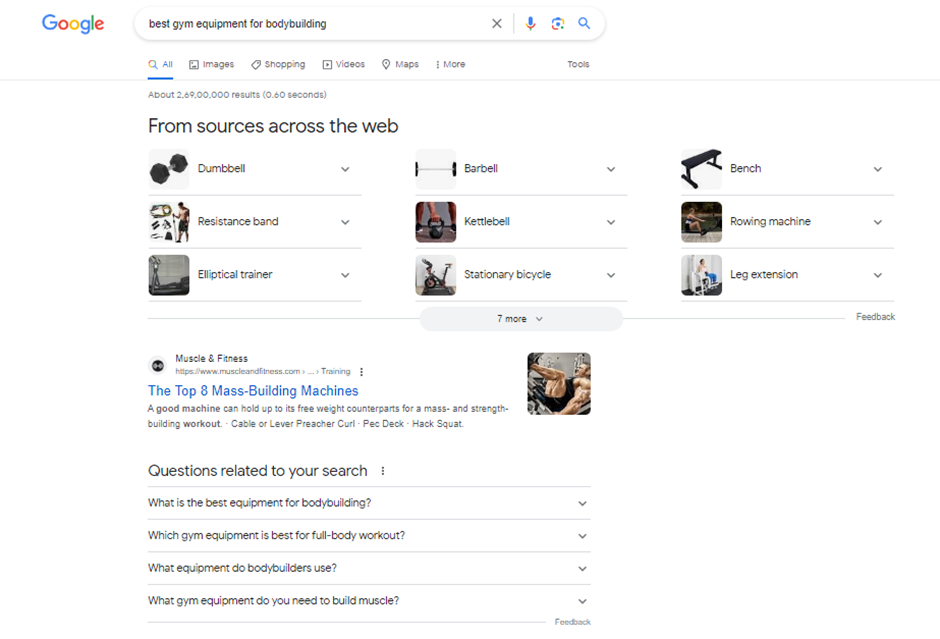Switch to the Shopping tab

(x=278, y=64)
